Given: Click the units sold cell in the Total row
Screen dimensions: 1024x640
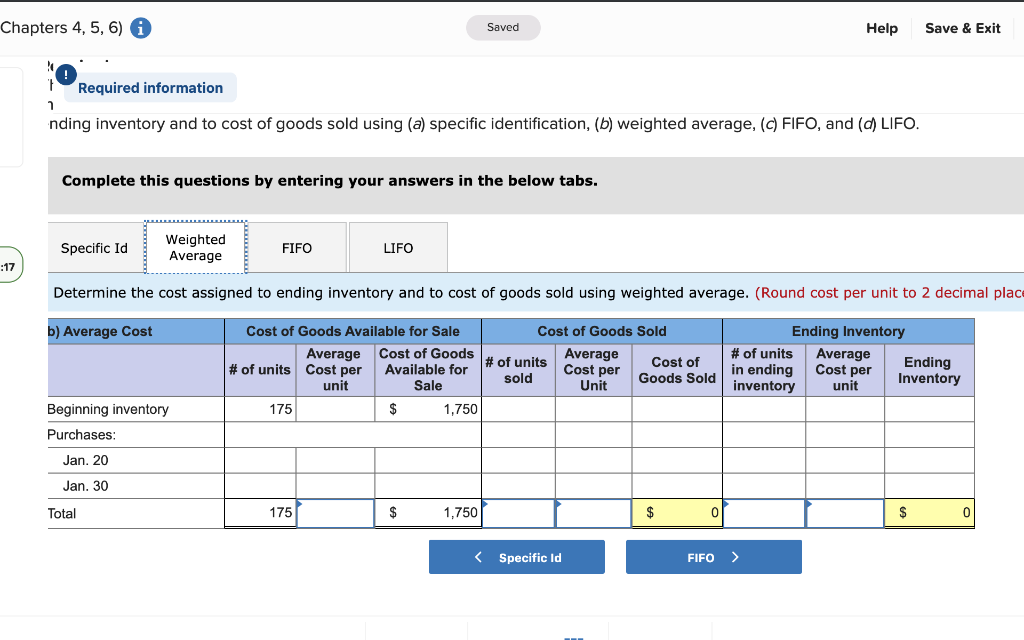Looking at the screenshot, I should [x=518, y=512].
